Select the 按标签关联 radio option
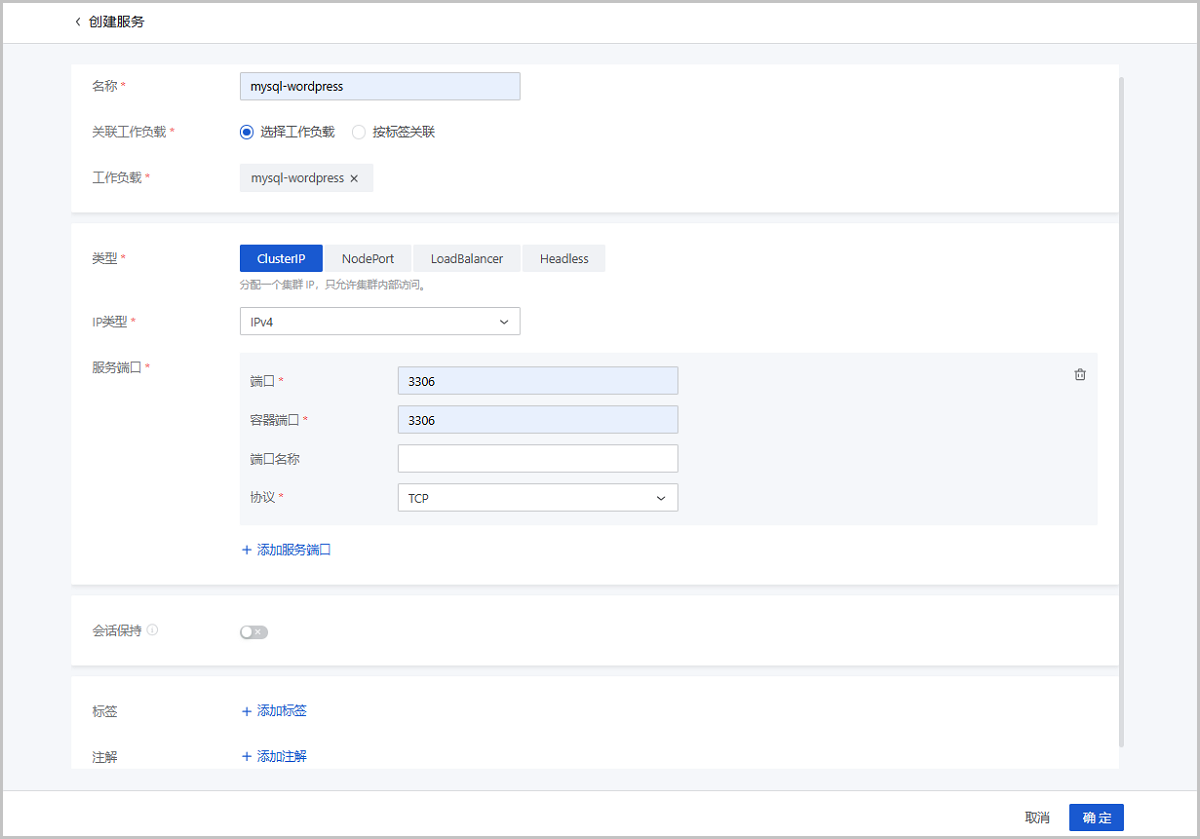The width and height of the screenshot is (1200, 839). 358,132
